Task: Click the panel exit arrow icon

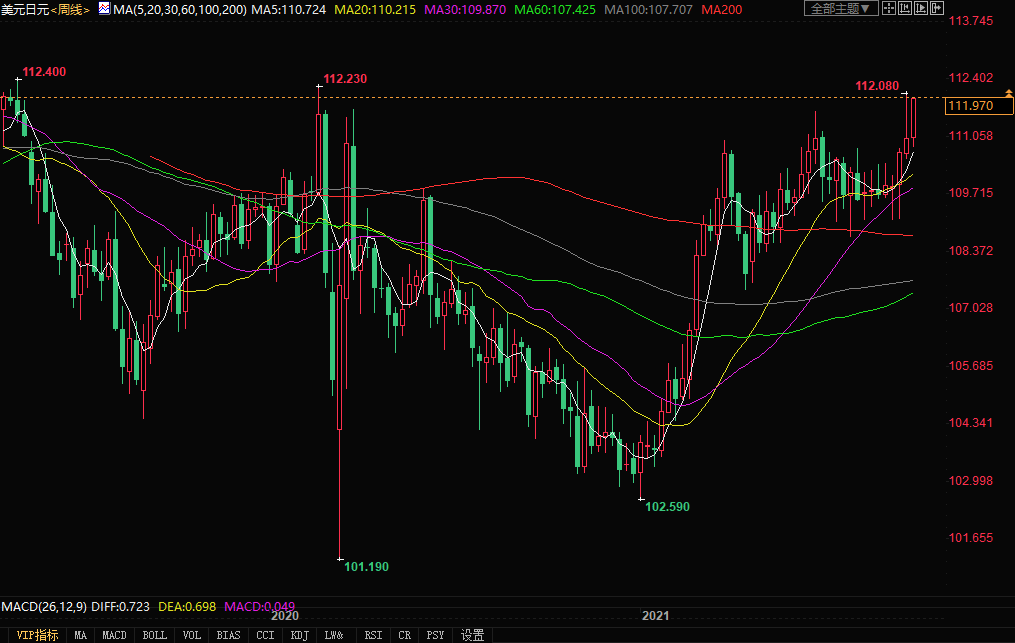Action: (937, 8)
